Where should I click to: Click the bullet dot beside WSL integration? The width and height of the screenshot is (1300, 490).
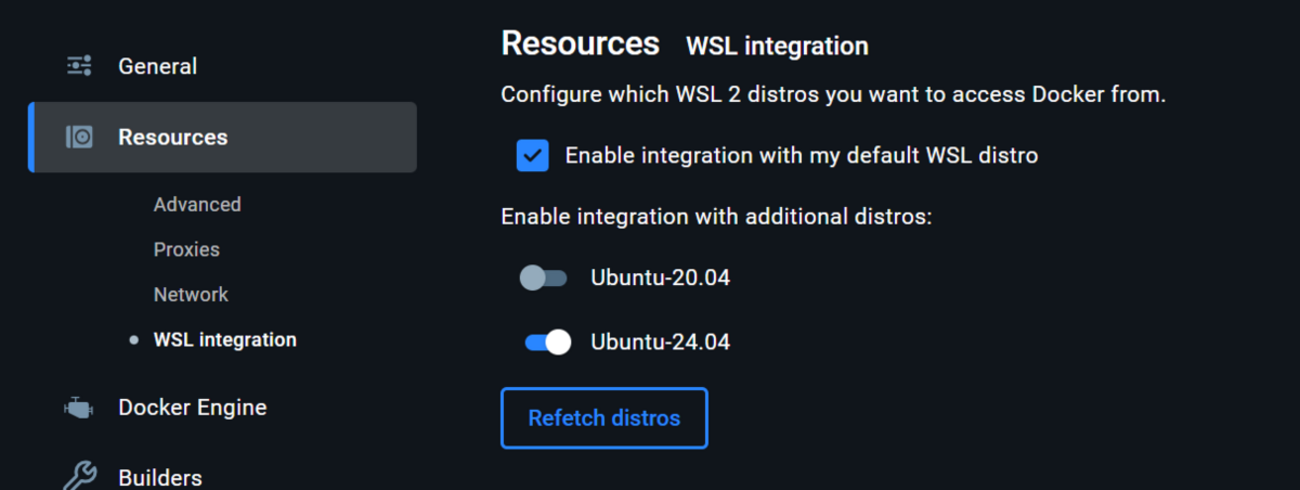134,340
